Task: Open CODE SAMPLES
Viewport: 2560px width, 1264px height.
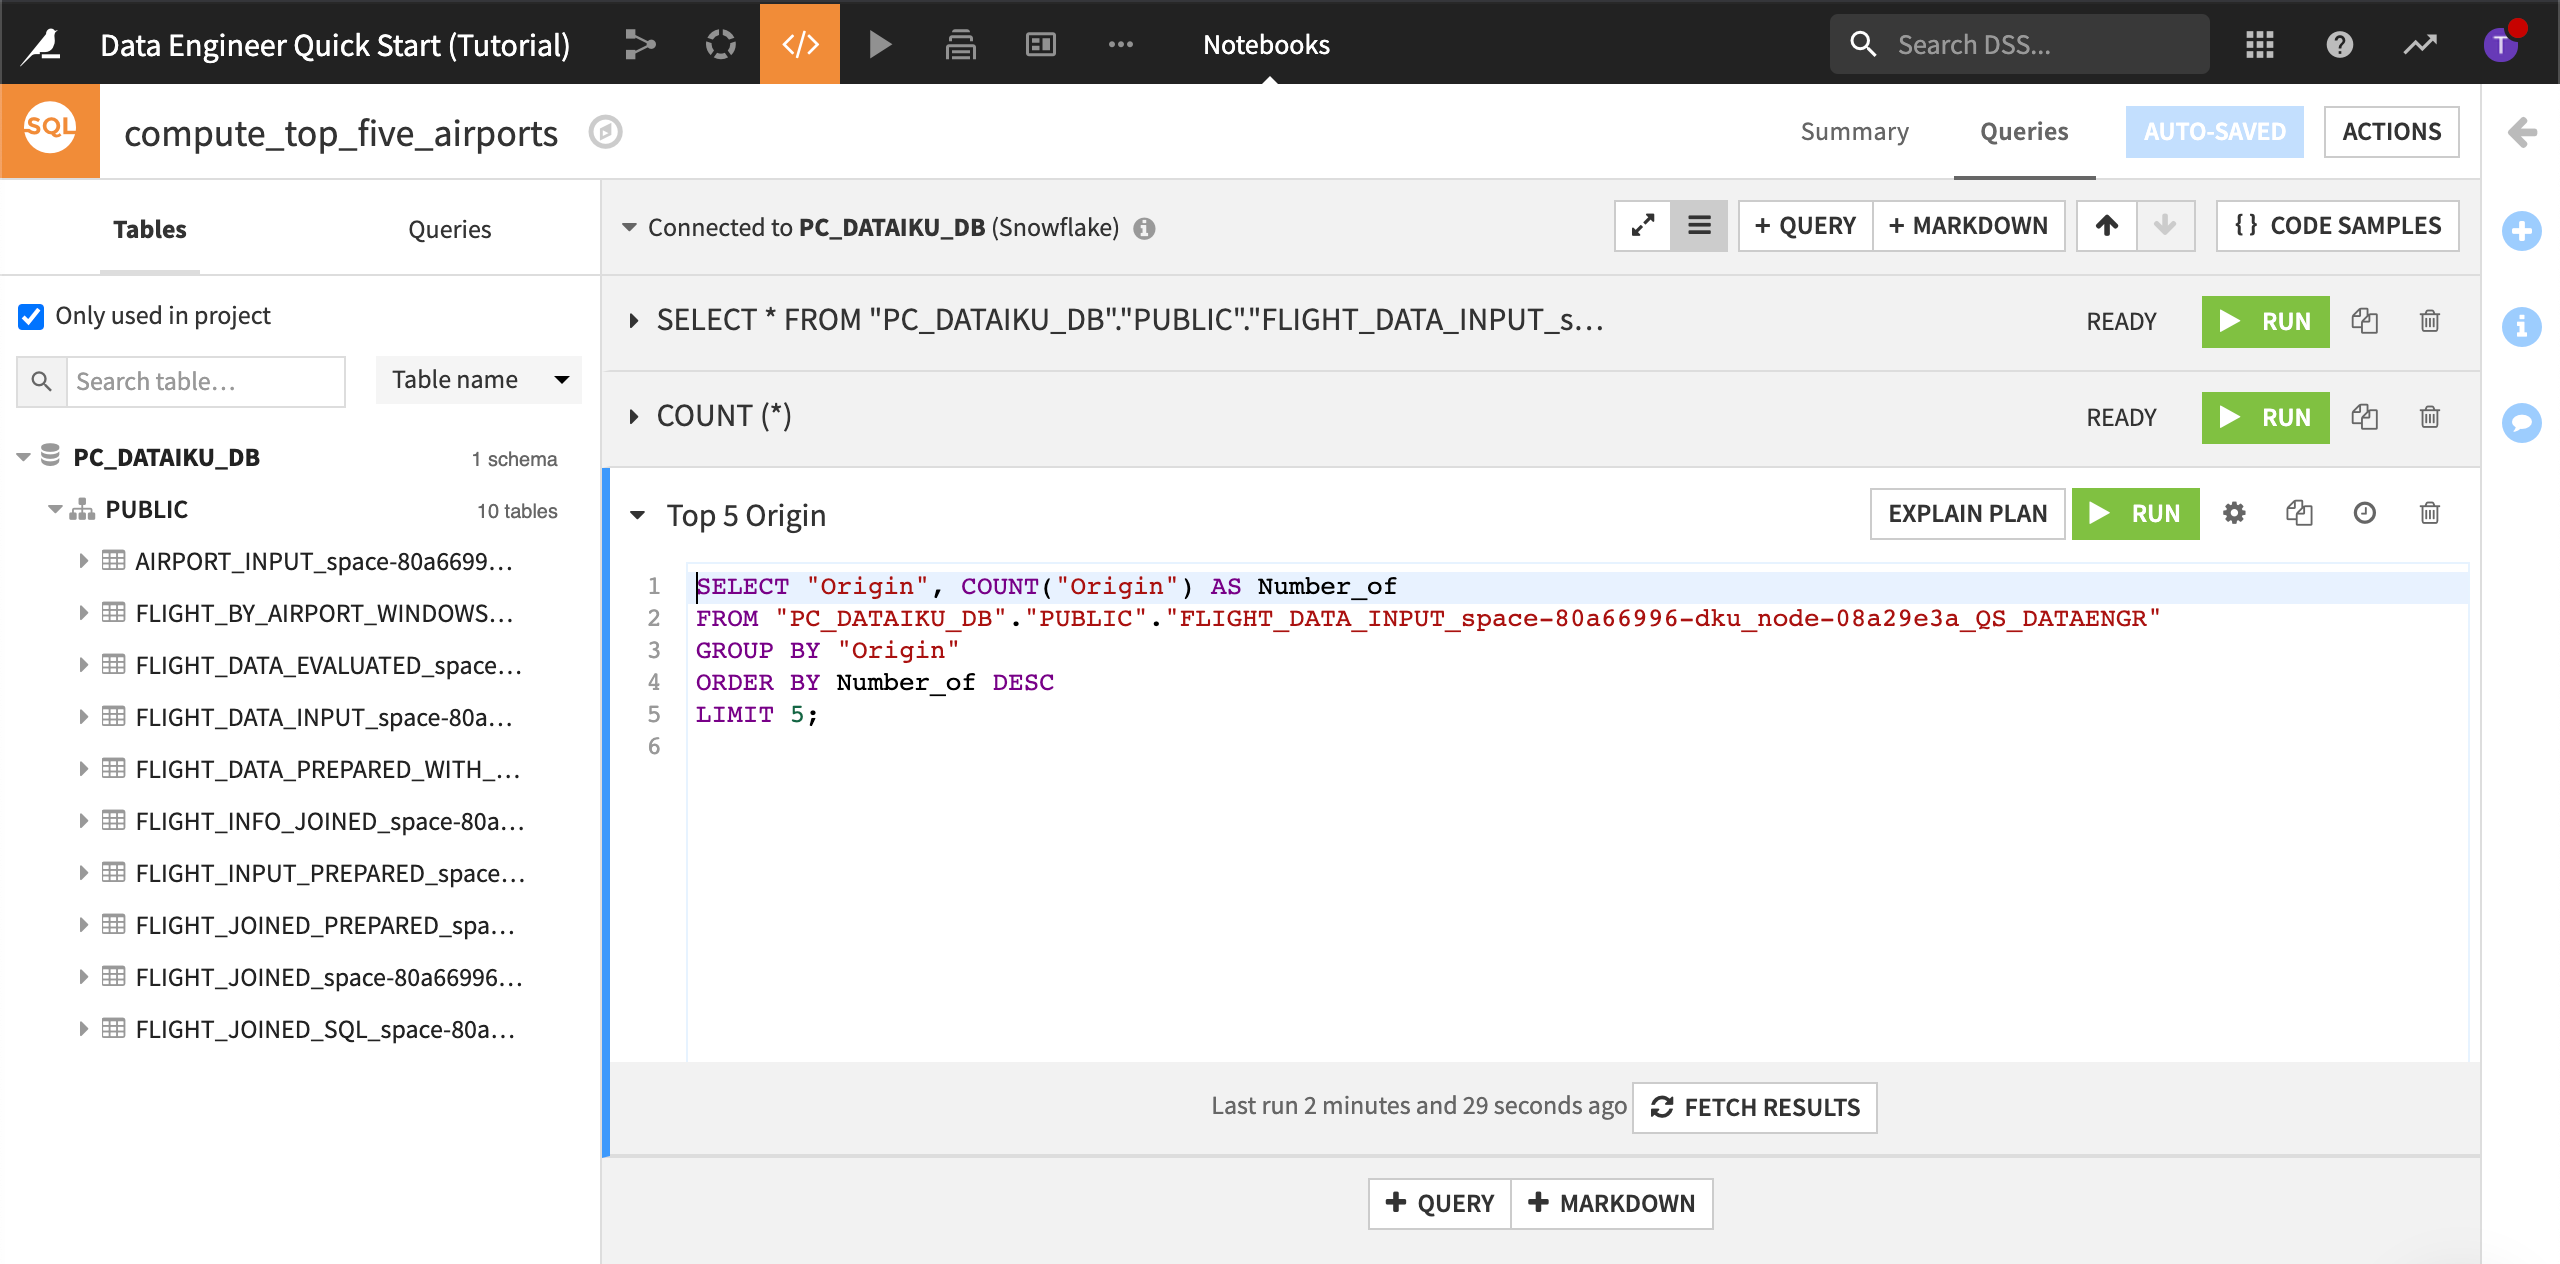Action: (2337, 226)
